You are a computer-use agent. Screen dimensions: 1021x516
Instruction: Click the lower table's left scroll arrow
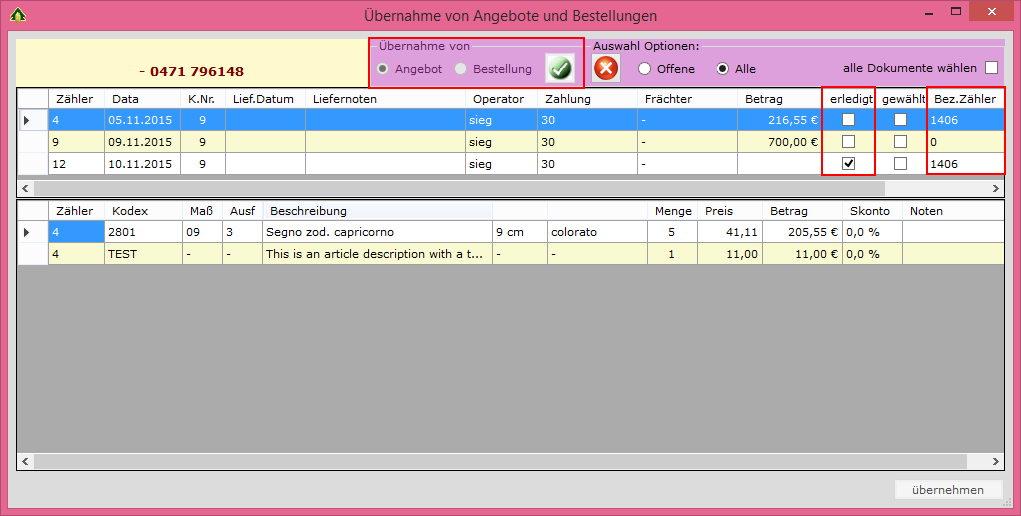25,463
